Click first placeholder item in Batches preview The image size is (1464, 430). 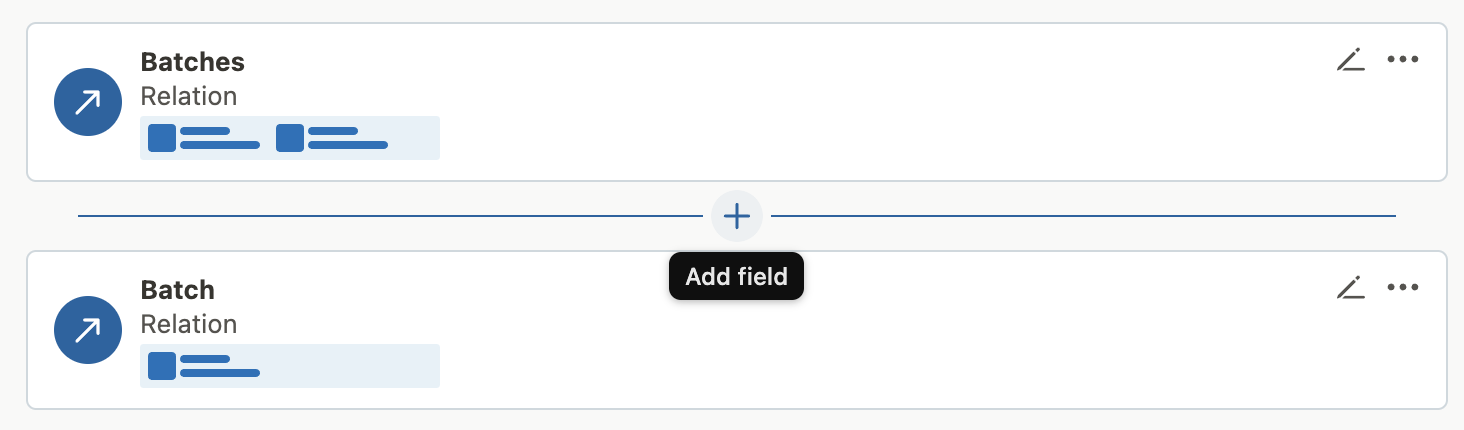pyautogui.click(x=204, y=138)
